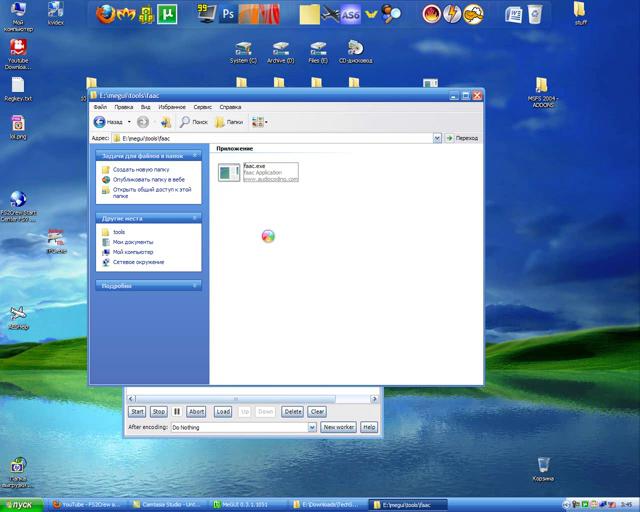
Task: Click the Explorer Up folder toolbar icon
Action: pos(166,122)
